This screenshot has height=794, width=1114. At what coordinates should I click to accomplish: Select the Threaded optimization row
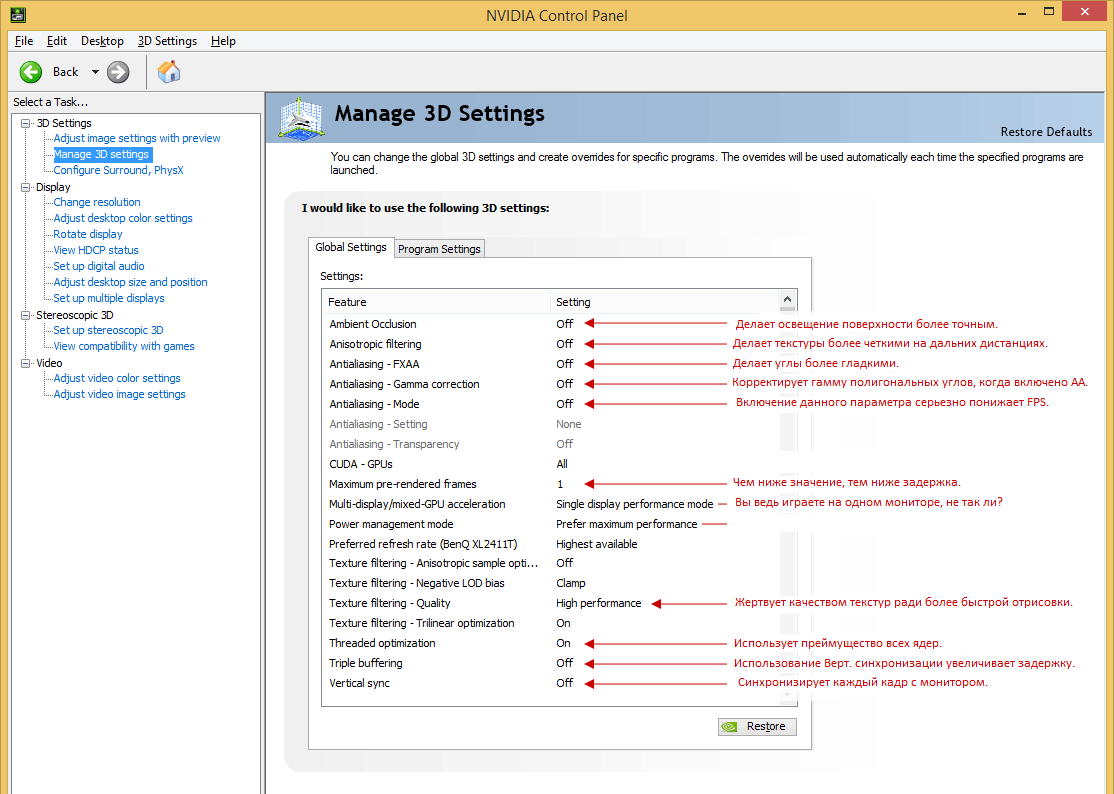551,643
